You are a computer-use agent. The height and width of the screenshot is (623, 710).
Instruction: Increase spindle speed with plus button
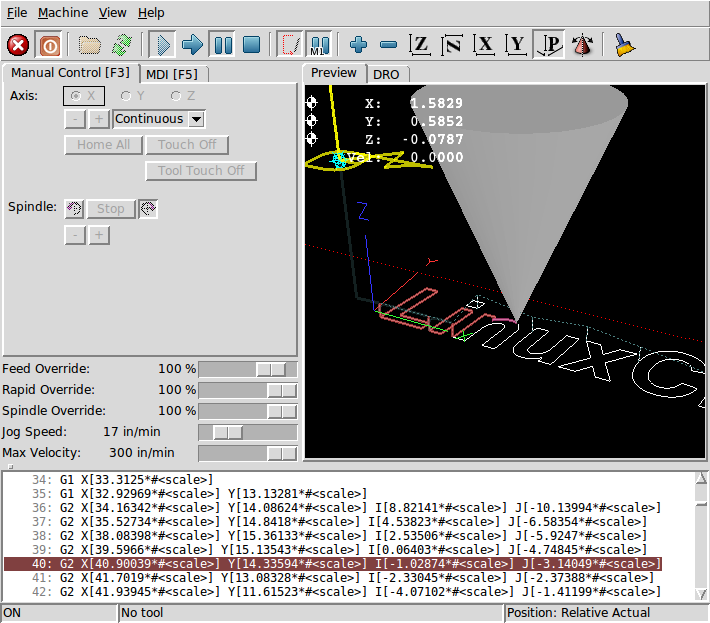(x=99, y=235)
